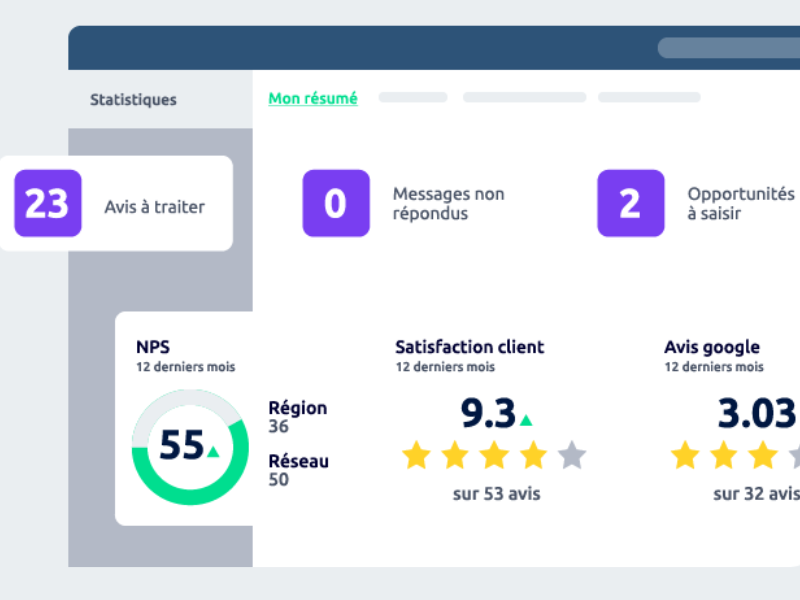Open the Mon résumé tab

312,98
